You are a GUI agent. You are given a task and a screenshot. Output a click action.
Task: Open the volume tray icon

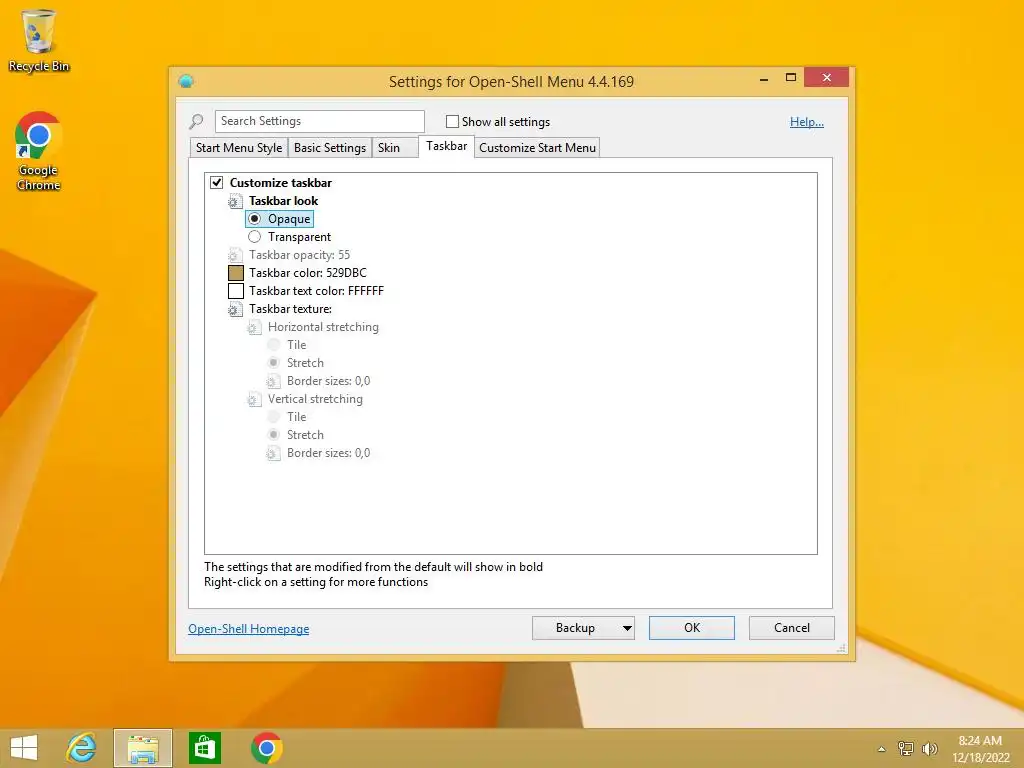[x=929, y=748]
